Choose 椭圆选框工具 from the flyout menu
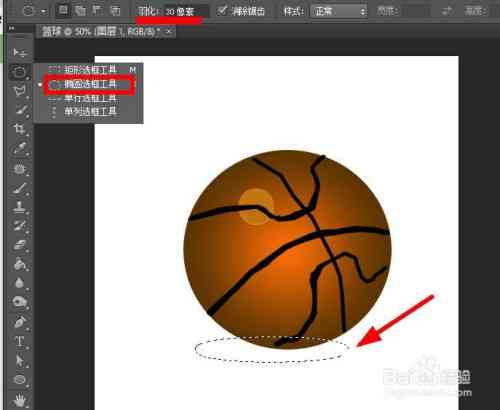Viewport: 500px width, 410px height. coord(89,84)
